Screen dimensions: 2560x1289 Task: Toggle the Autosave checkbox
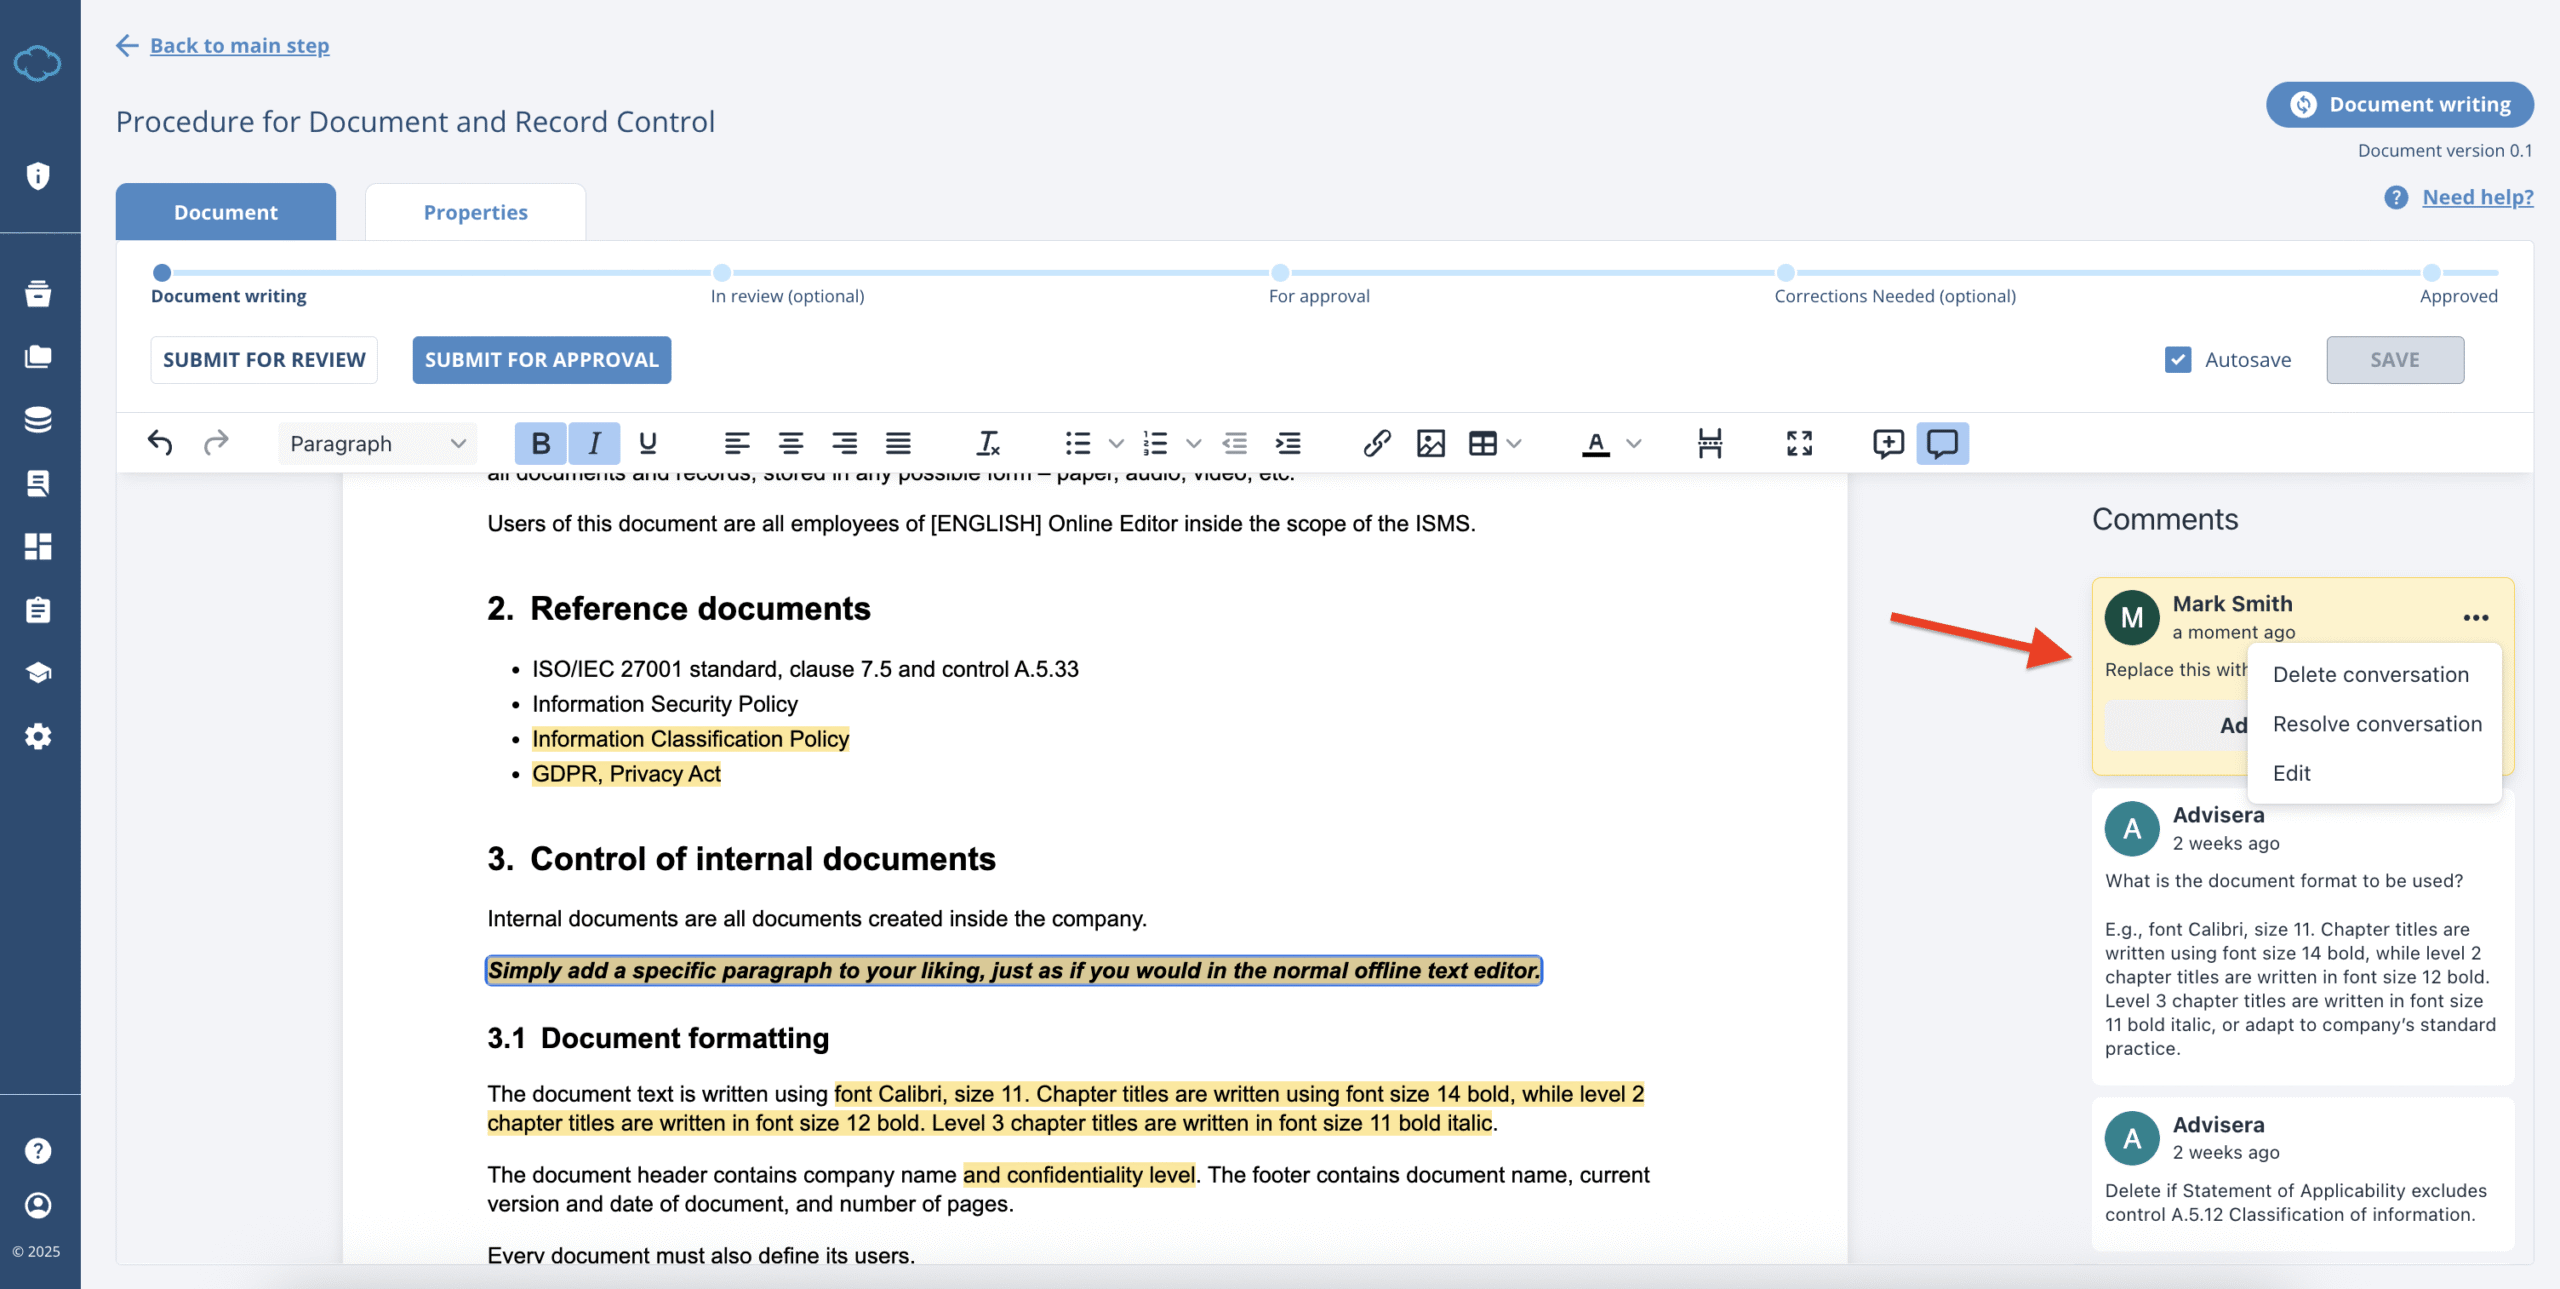click(x=2177, y=359)
